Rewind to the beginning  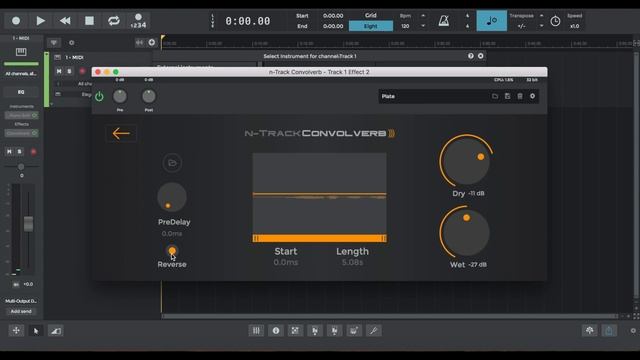(65, 21)
